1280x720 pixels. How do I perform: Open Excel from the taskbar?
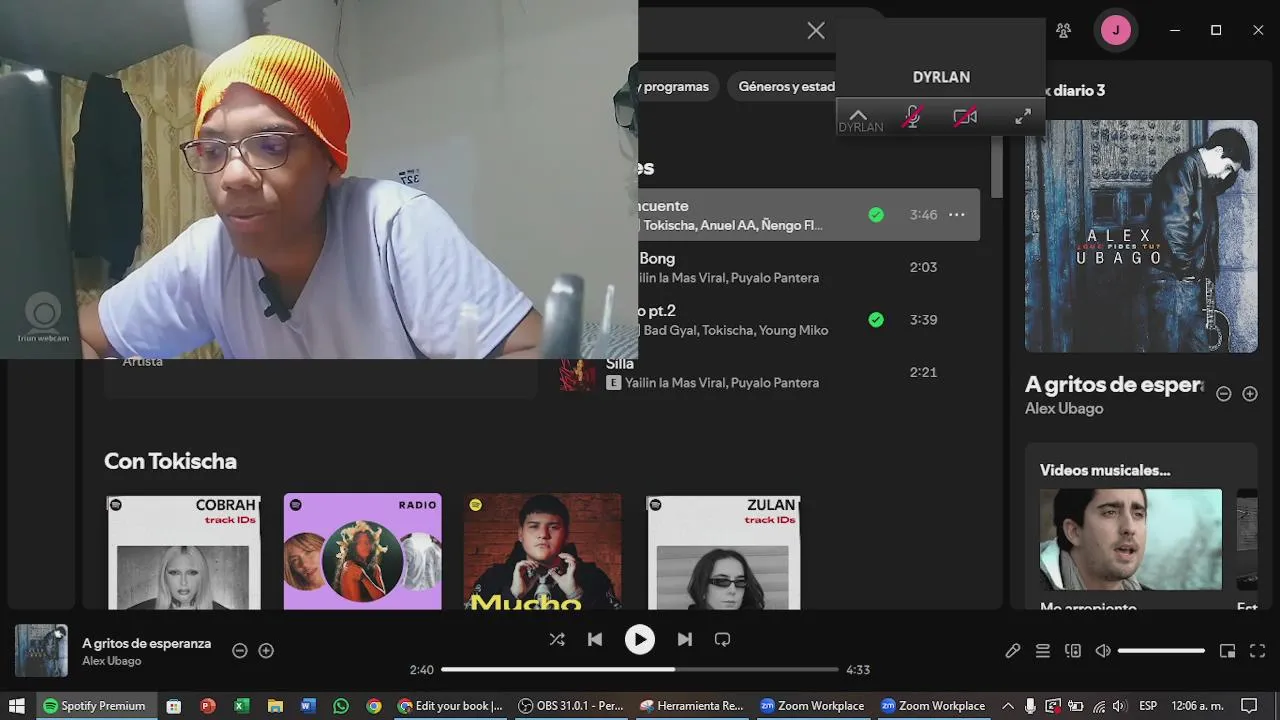click(241, 706)
